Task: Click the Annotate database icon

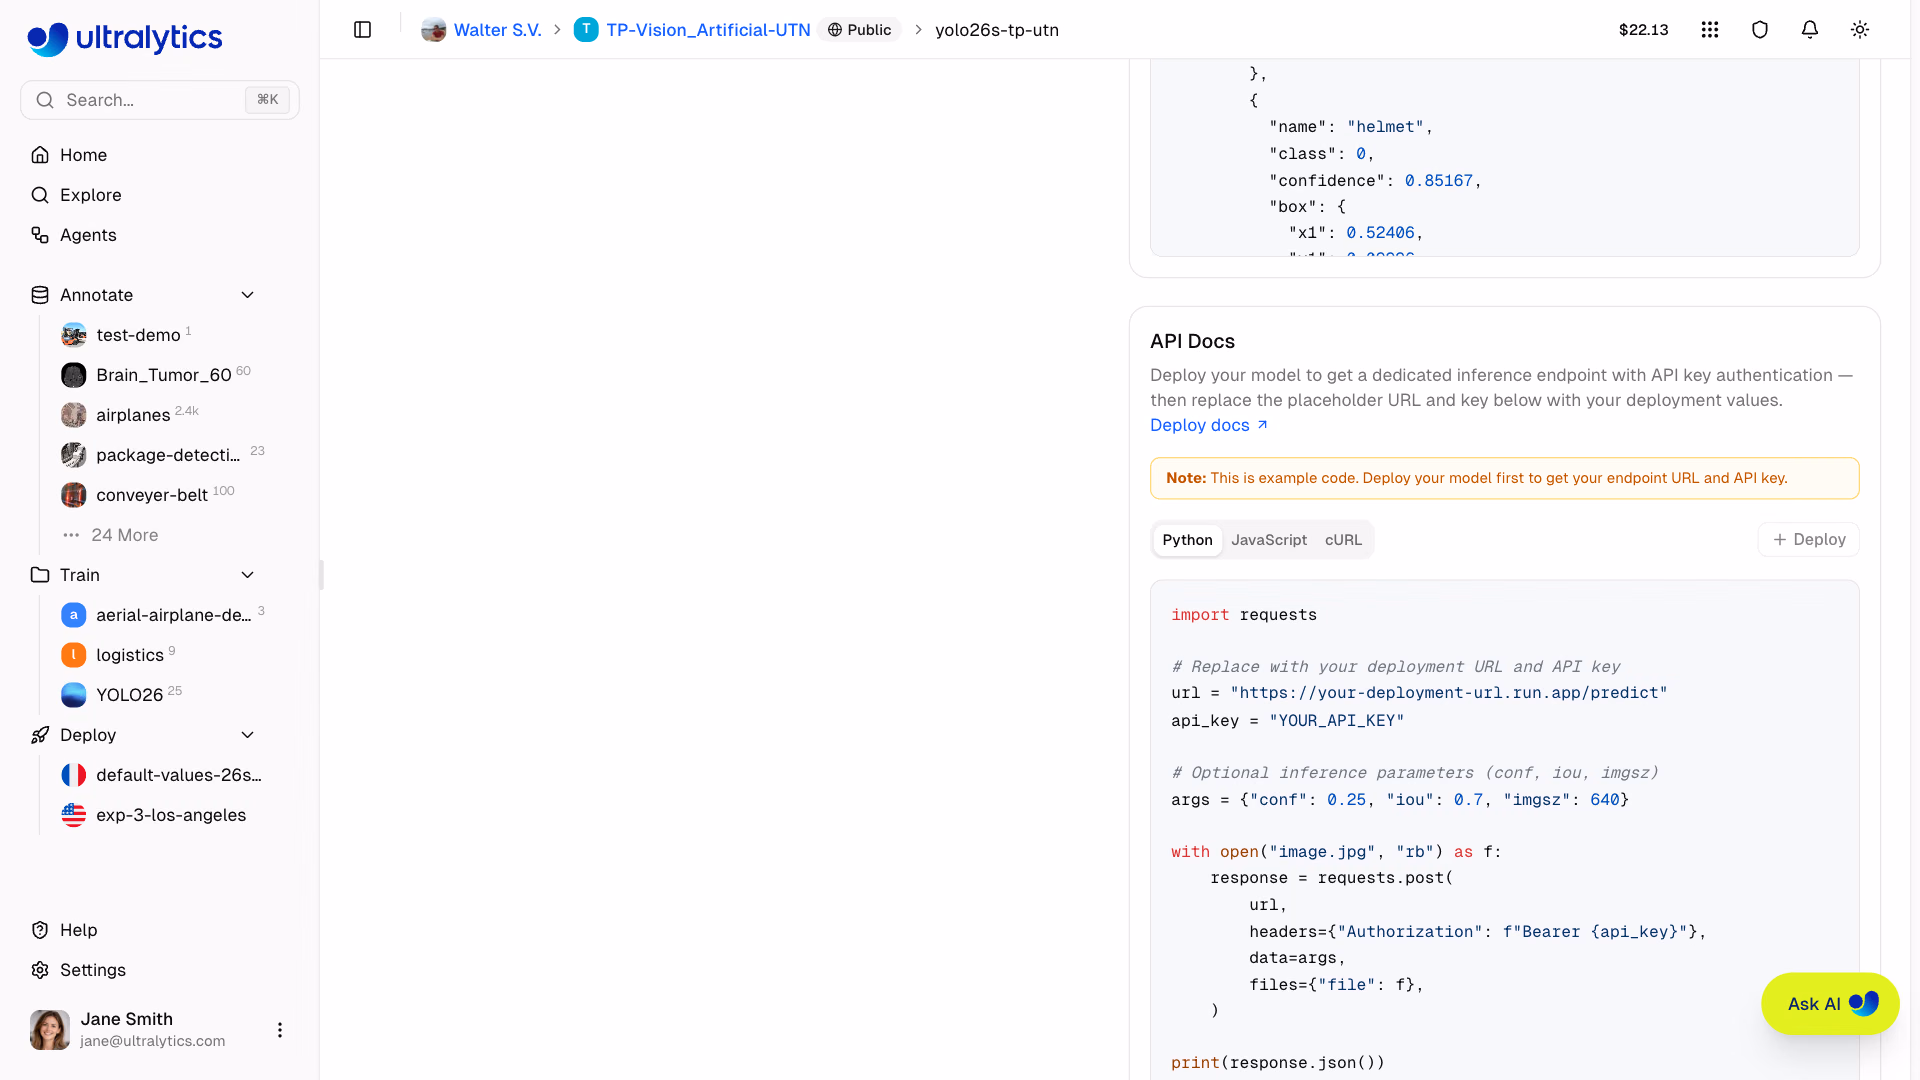Action: click(x=40, y=295)
